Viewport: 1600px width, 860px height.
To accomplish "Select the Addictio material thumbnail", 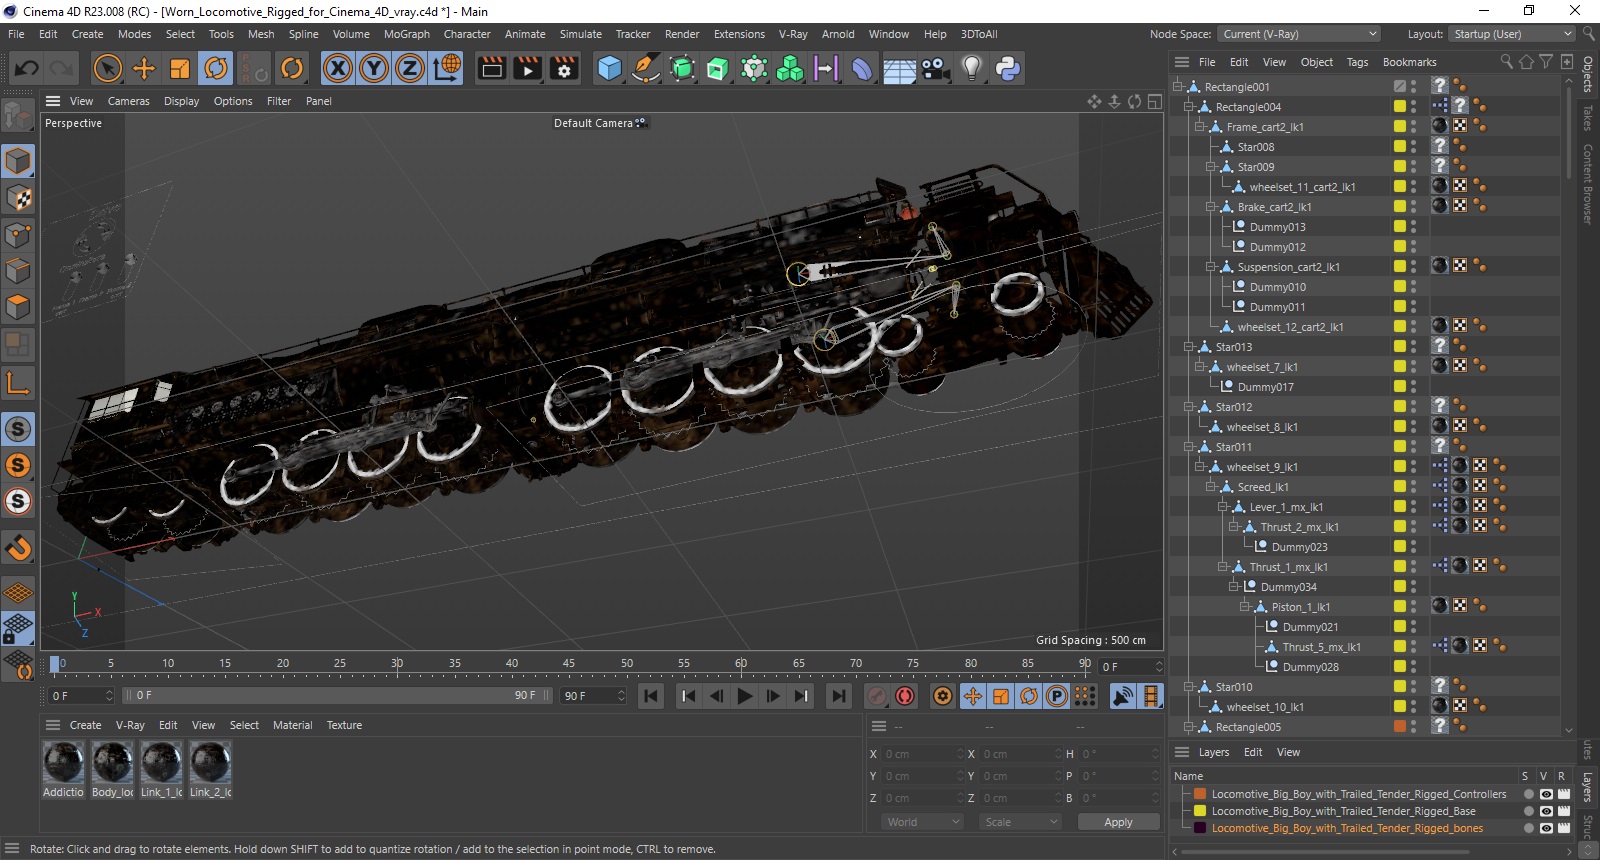I will (x=63, y=763).
